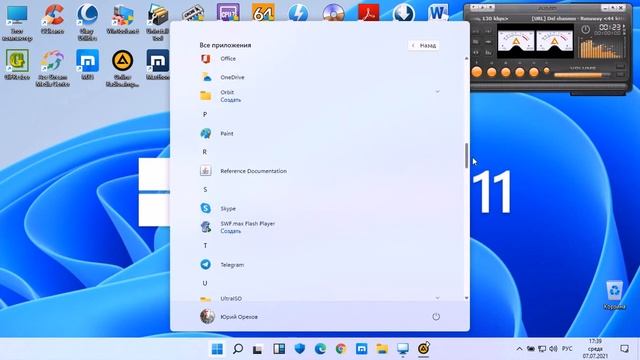Image resolution: width=640 pixels, height=360 pixels.
Task: Select the Daemon Tools lightning desktop icon
Action: click(x=298, y=13)
